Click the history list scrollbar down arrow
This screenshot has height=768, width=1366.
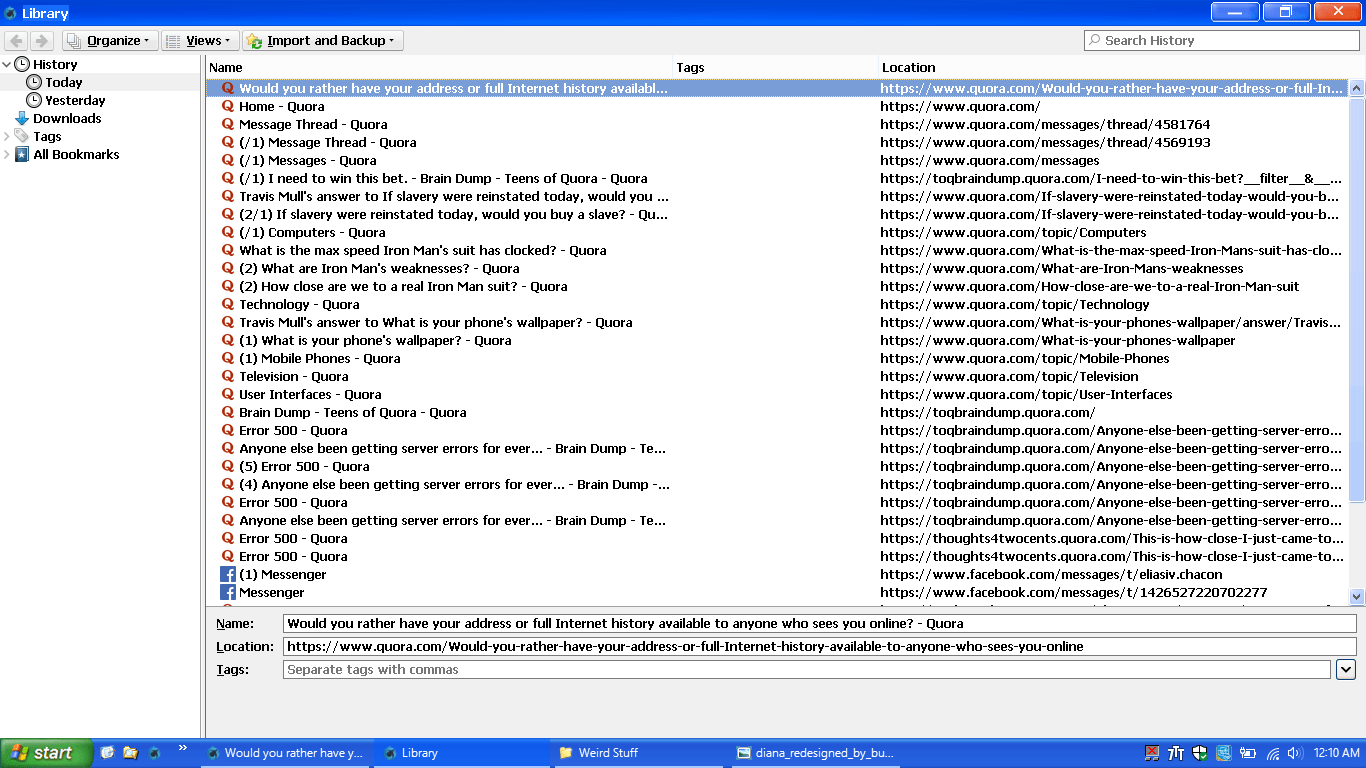tap(1357, 597)
